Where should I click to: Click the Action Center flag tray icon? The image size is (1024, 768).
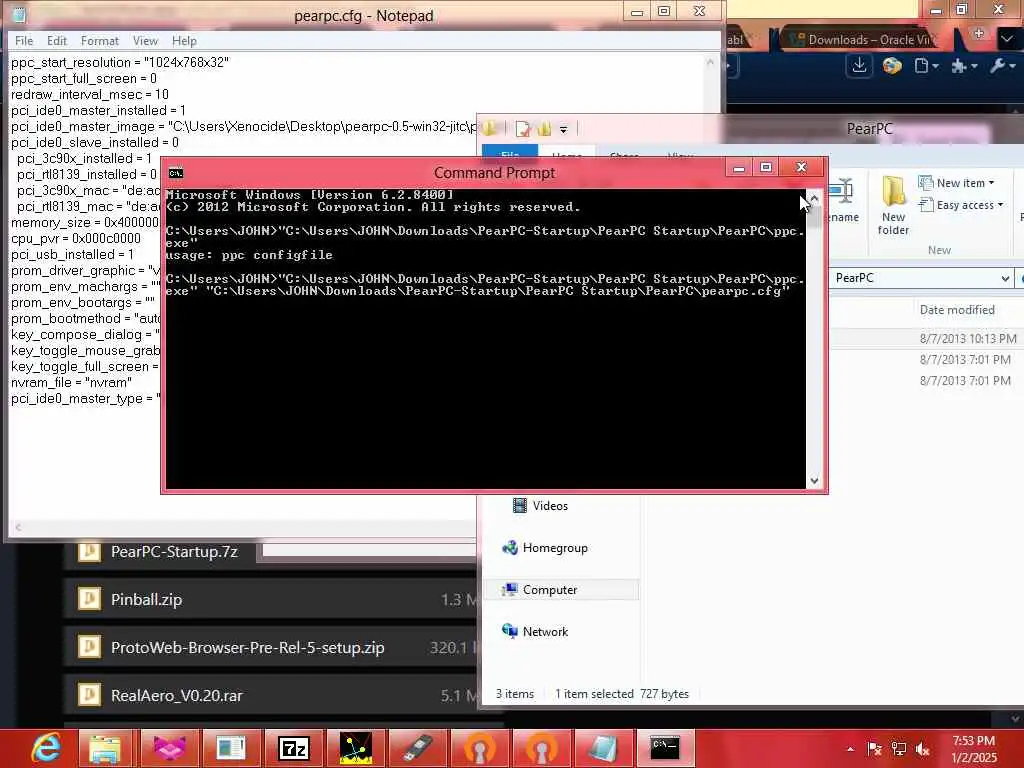[874, 749]
